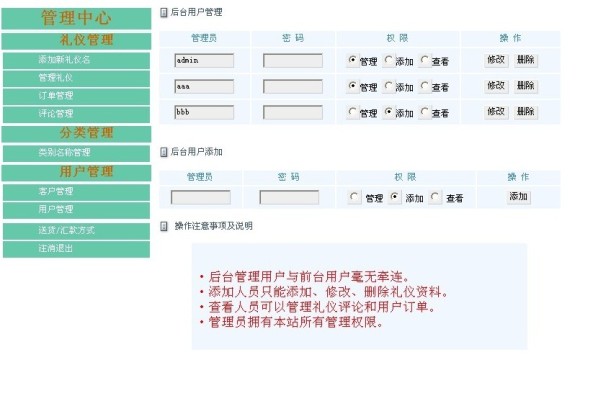Viewport: 598px width, 406px height.
Task: Click the icon beside 后台用户添加 heading
Action: 164,152
